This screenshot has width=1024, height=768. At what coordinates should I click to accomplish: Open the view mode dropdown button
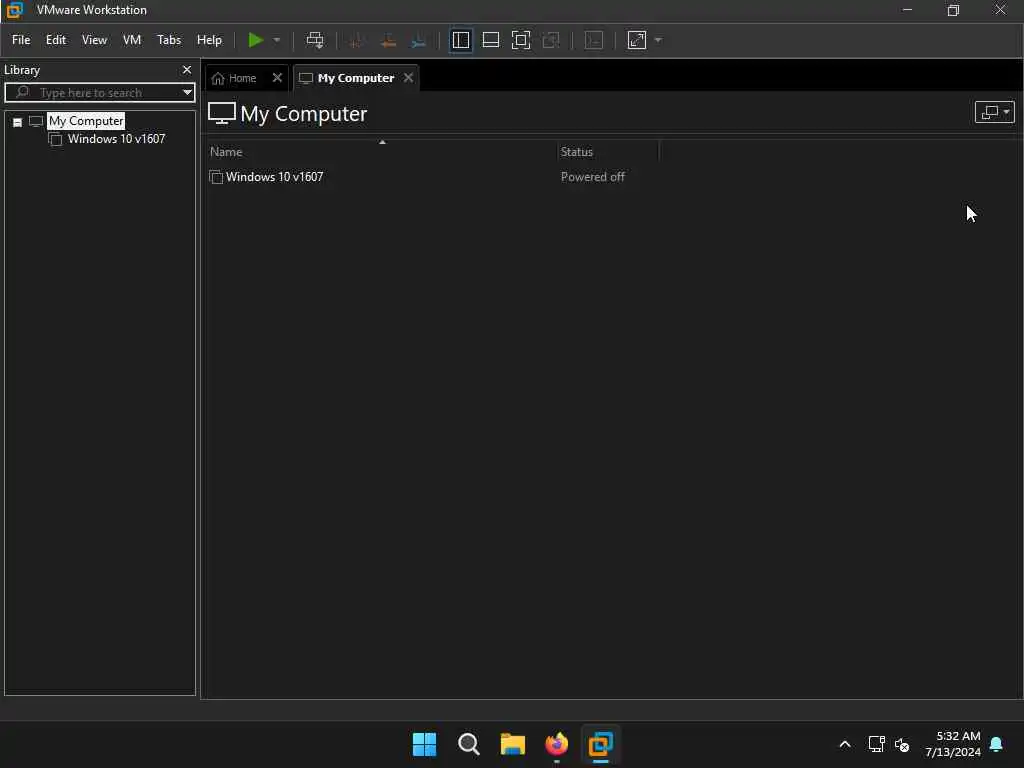pos(994,112)
